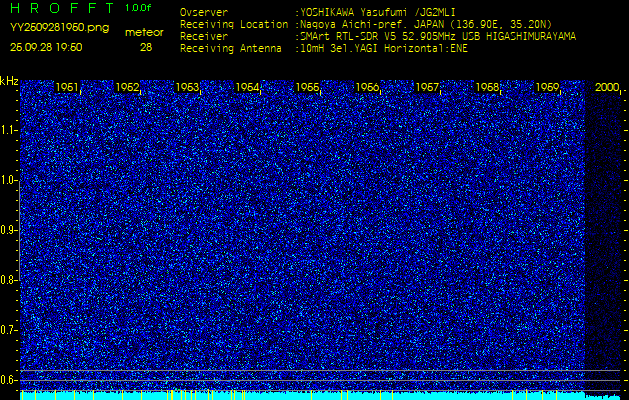The height and width of the screenshot is (400, 629).
Task: Click the 1959 time marker
Action: tap(548, 87)
